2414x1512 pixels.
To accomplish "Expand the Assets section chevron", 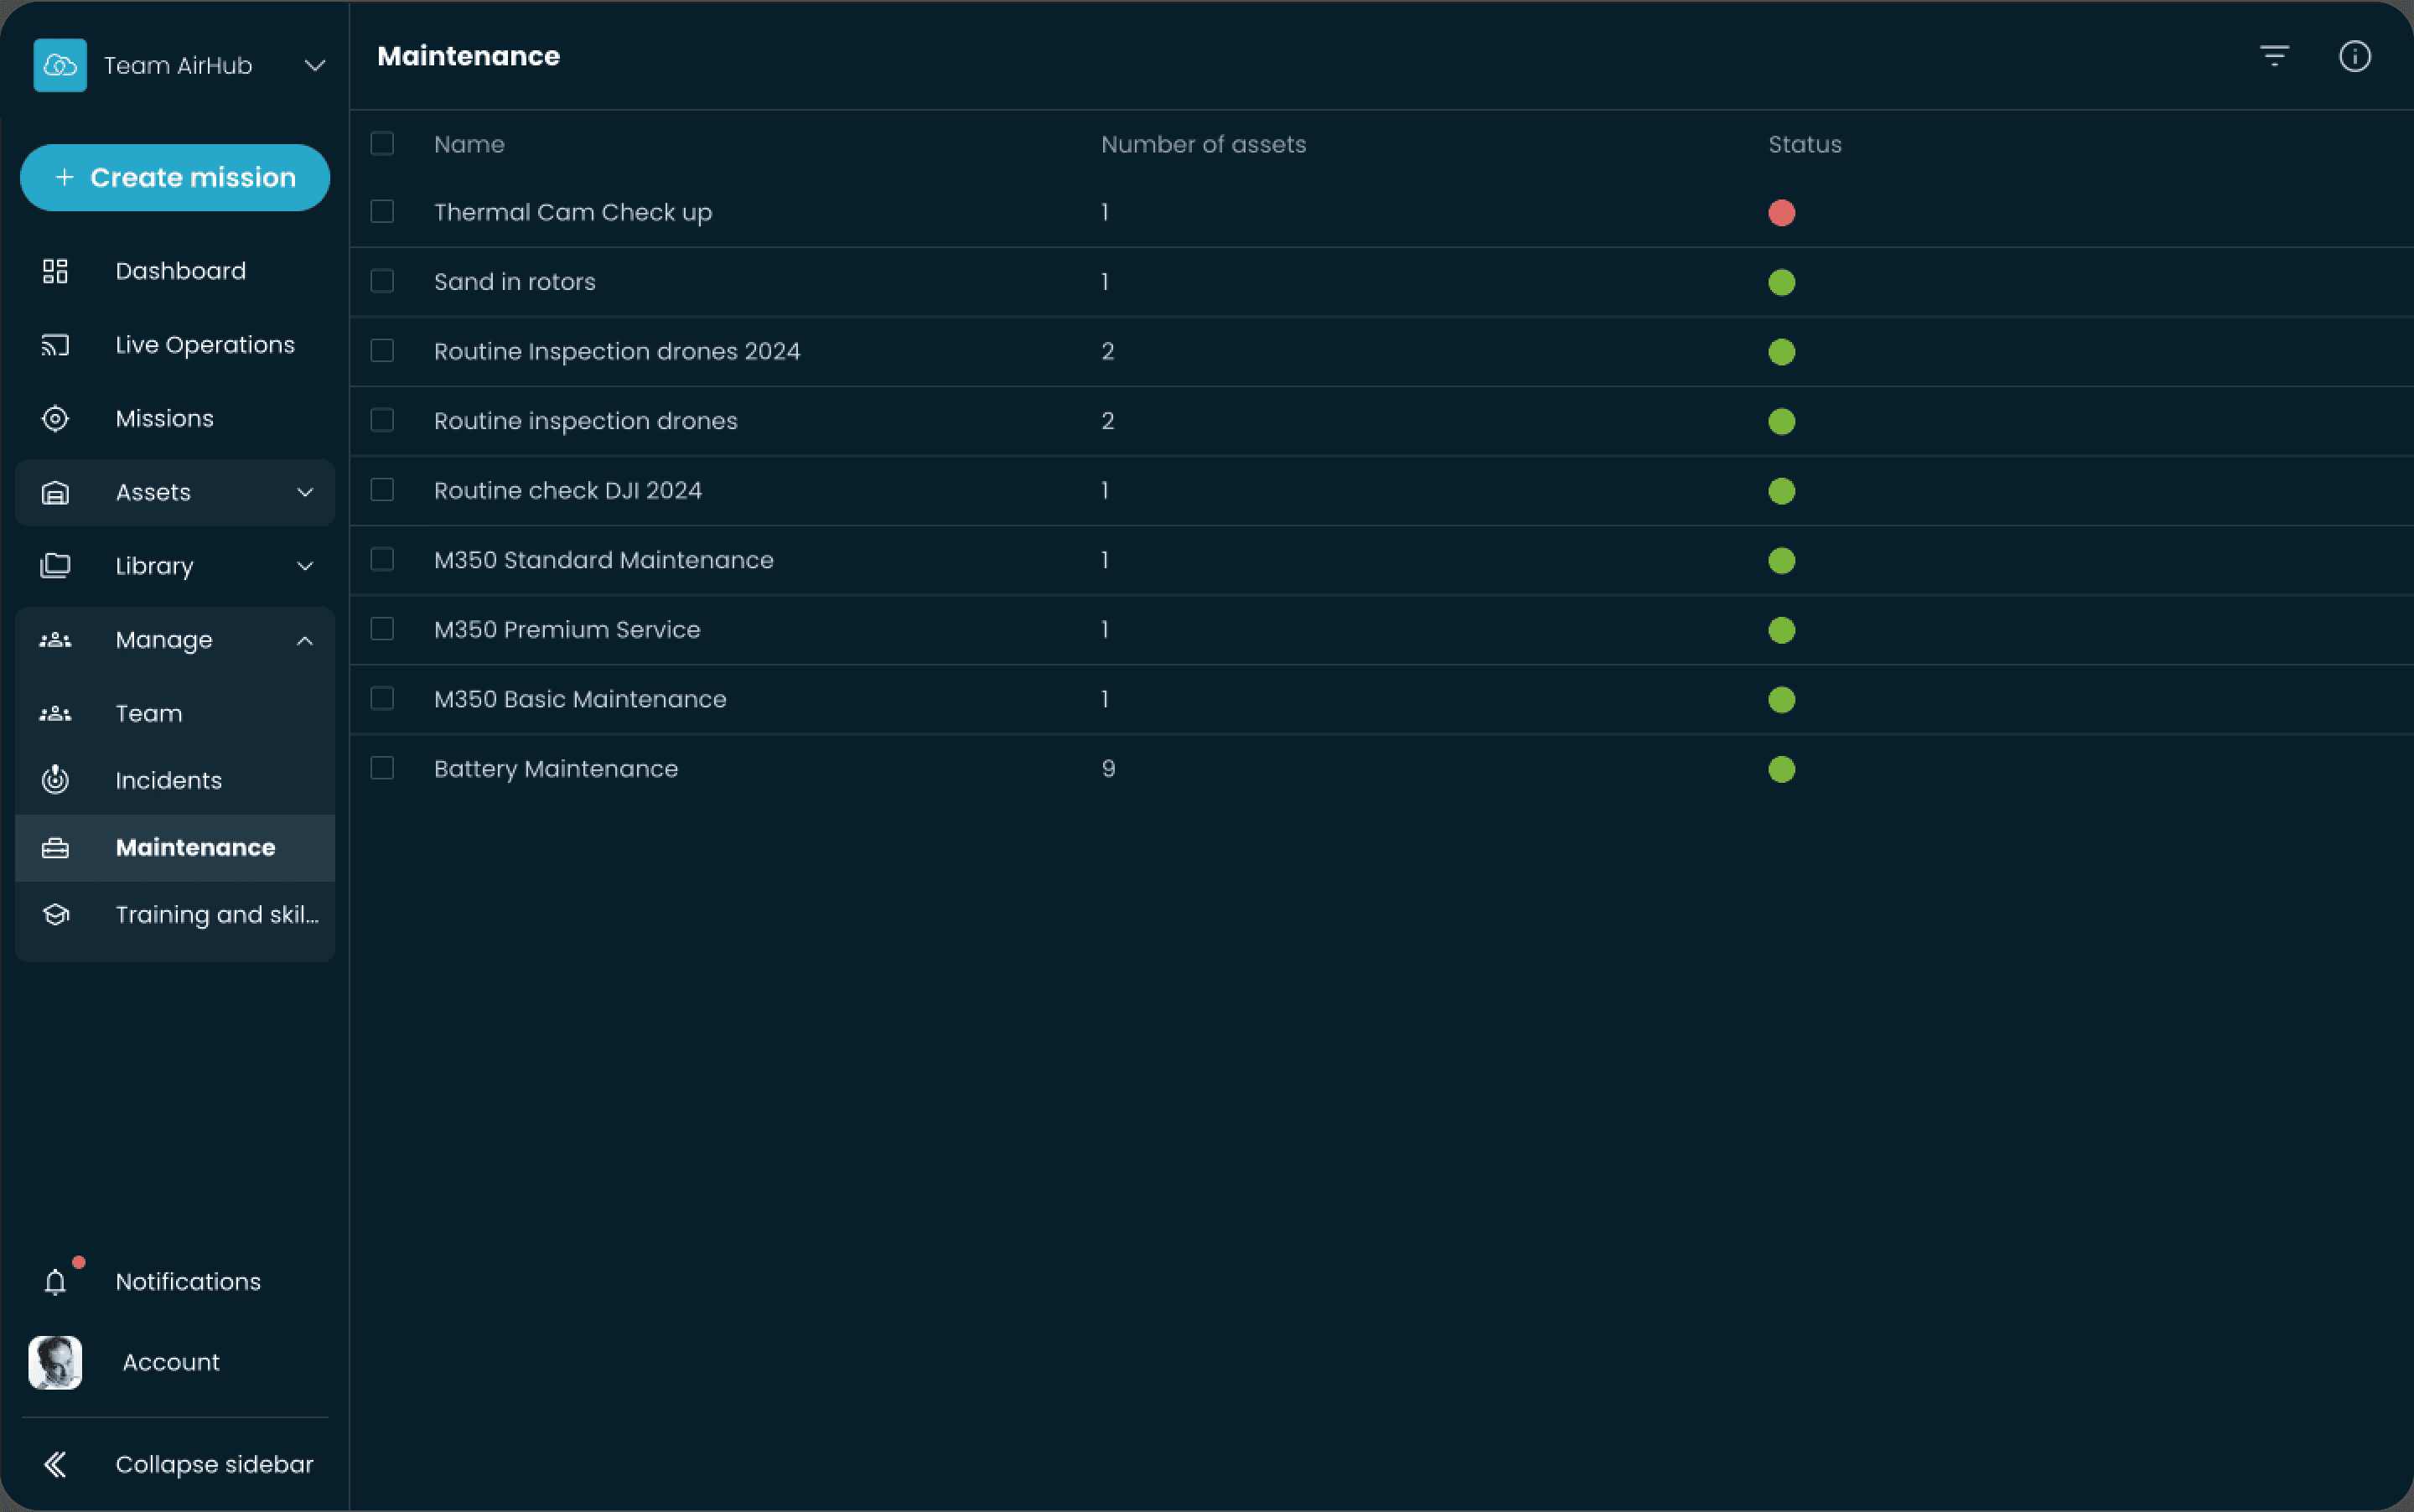I will pyautogui.click(x=305, y=492).
